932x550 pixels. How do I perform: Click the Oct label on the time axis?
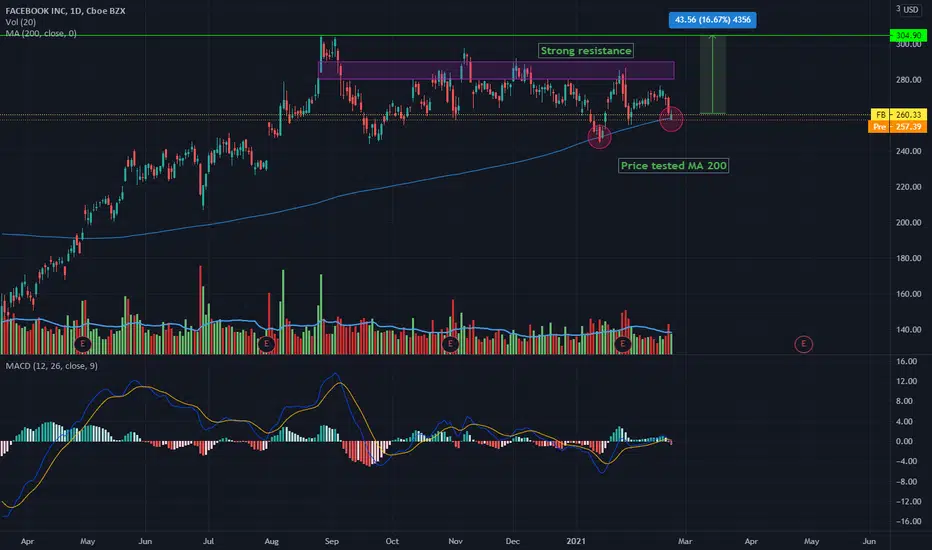(x=392, y=541)
